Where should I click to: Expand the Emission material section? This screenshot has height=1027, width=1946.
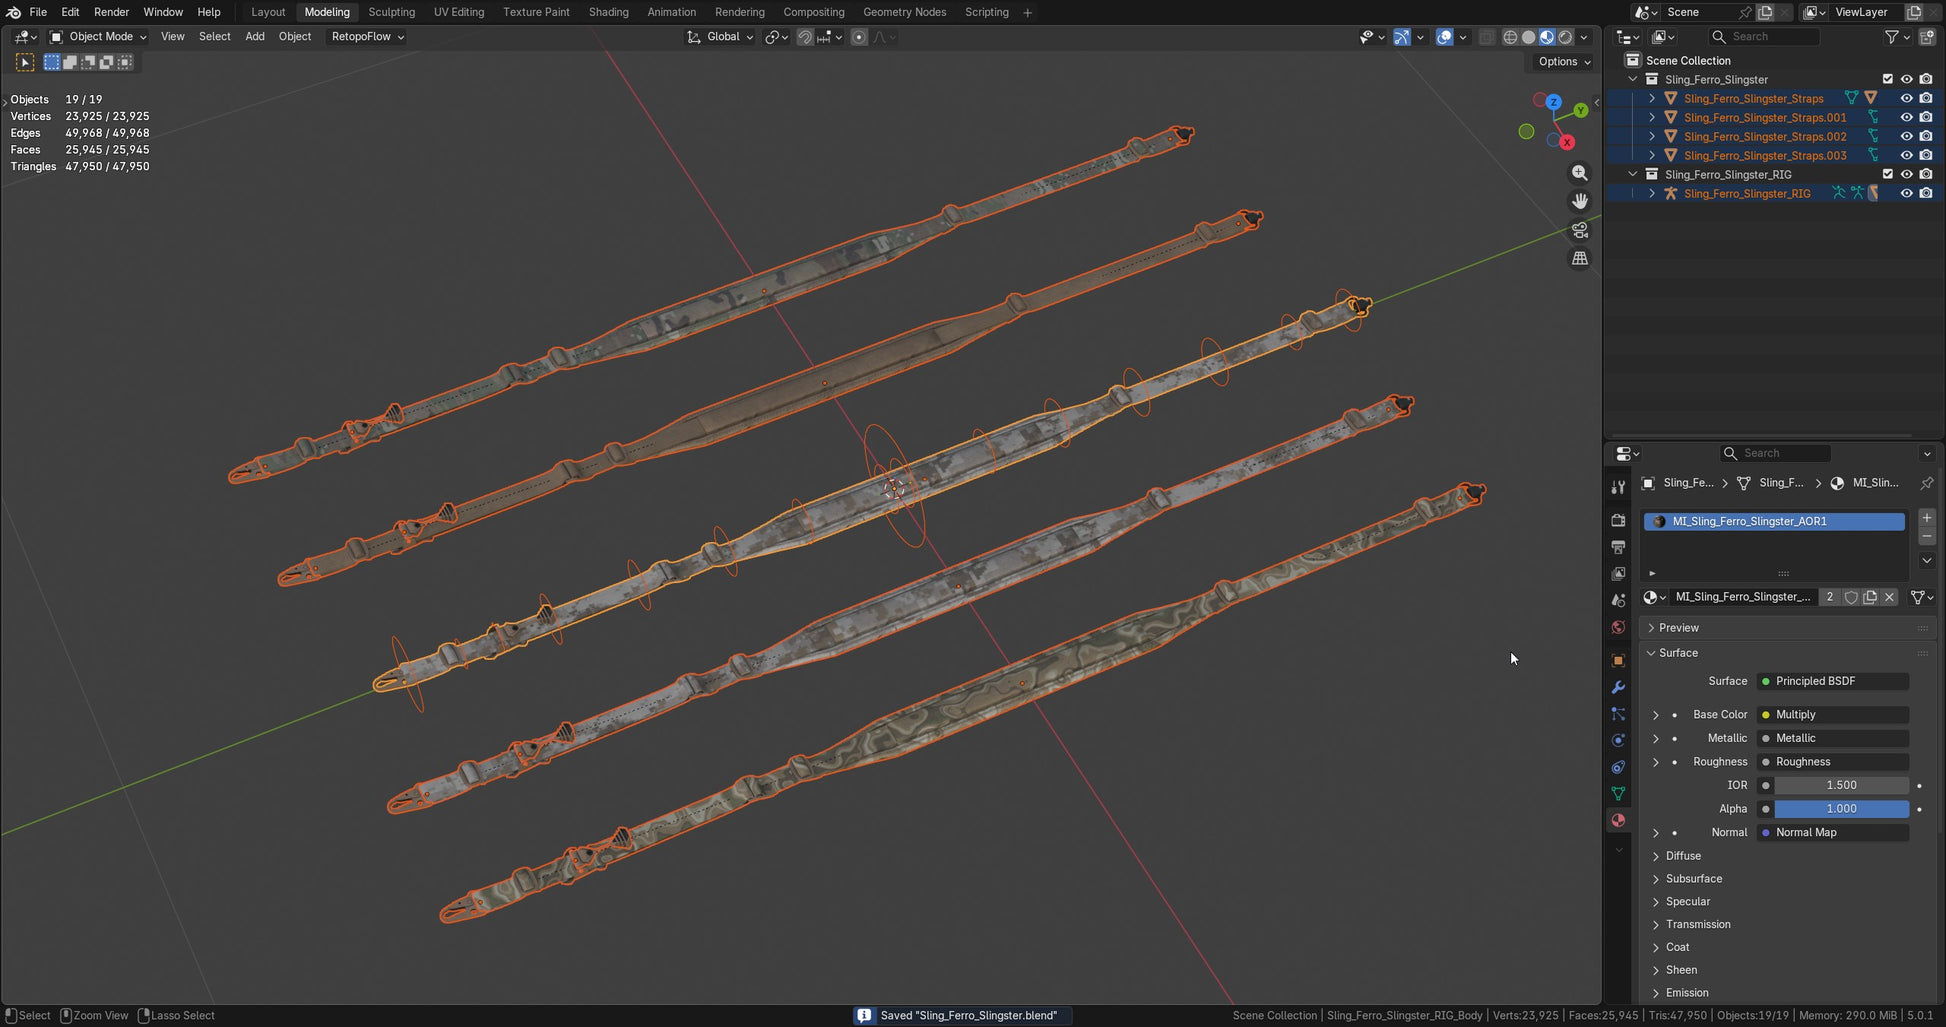tap(1686, 993)
